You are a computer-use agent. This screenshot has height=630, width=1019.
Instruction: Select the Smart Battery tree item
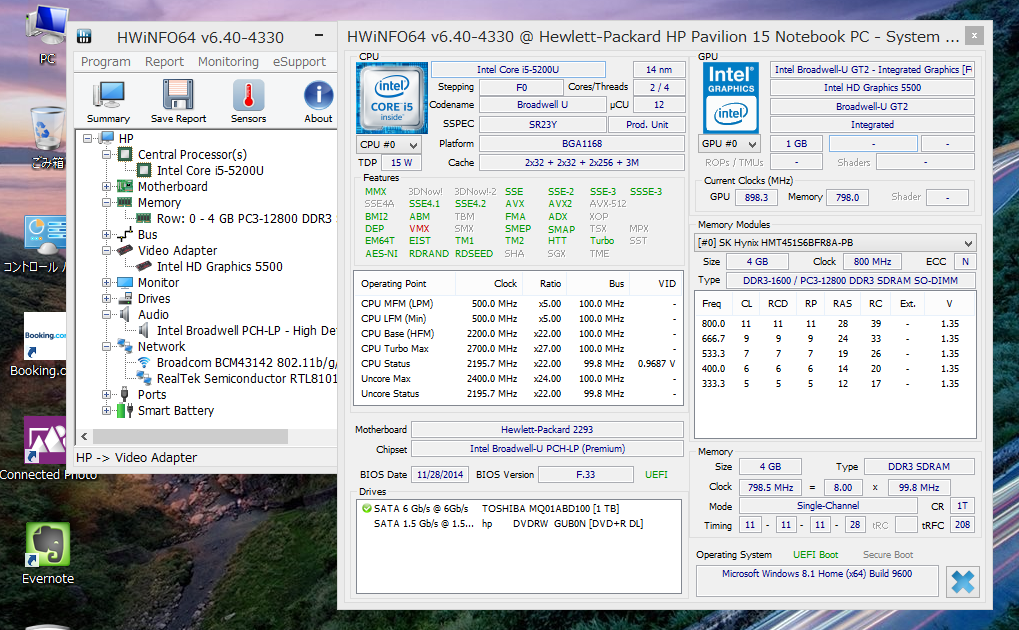[176, 411]
